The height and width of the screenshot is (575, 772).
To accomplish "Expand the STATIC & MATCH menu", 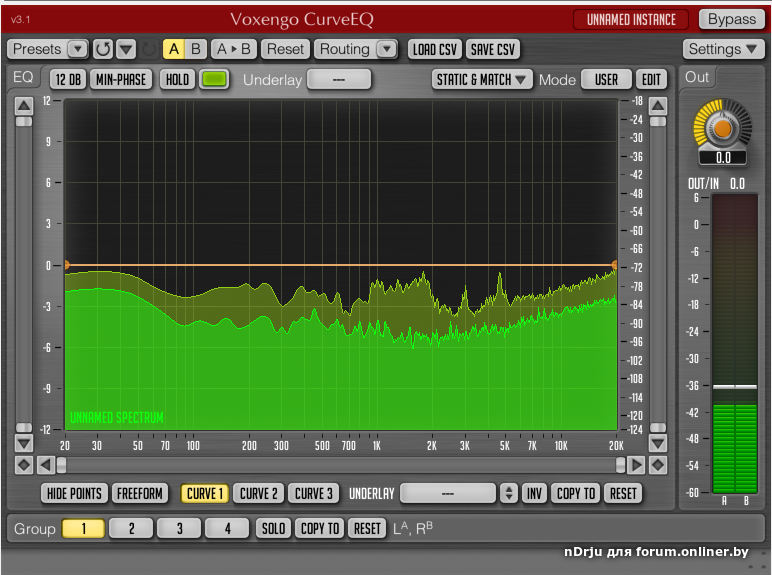I will coord(482,79).
